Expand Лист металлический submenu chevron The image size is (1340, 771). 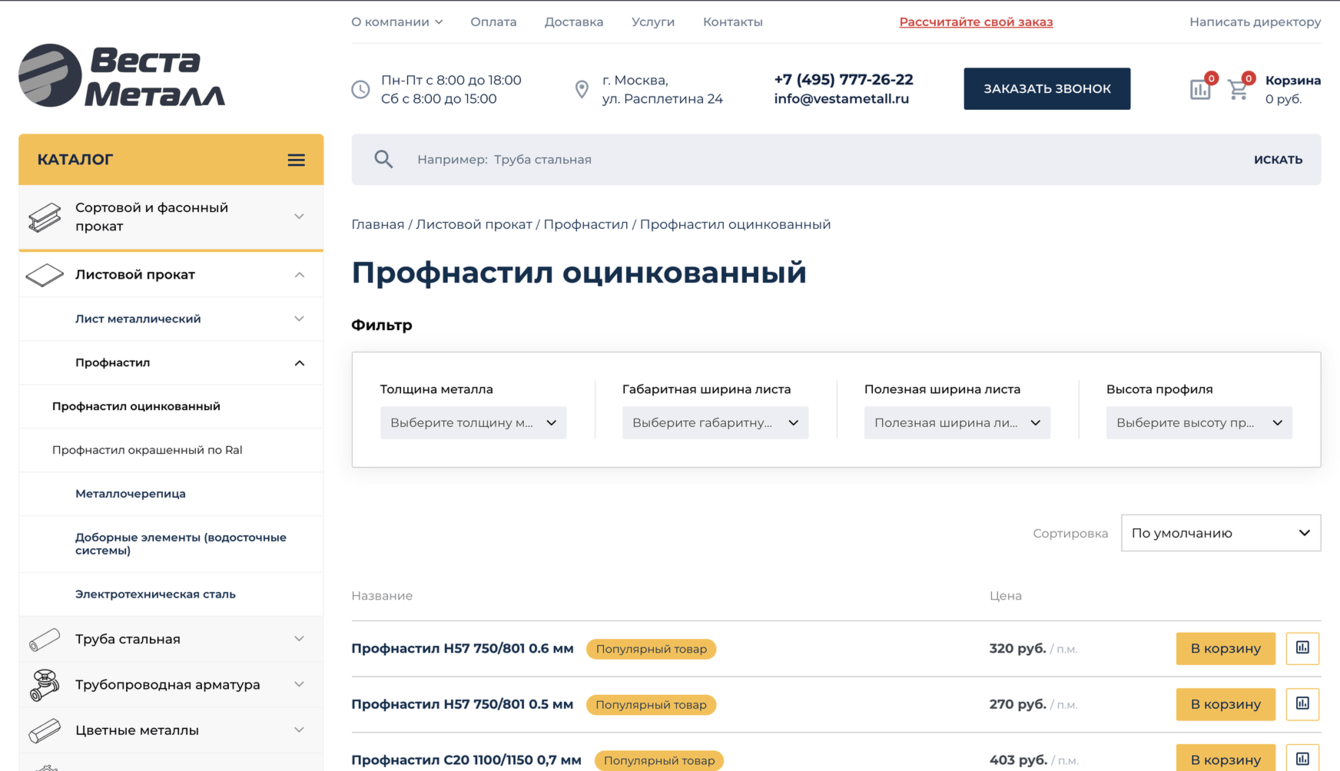(299, 319)
